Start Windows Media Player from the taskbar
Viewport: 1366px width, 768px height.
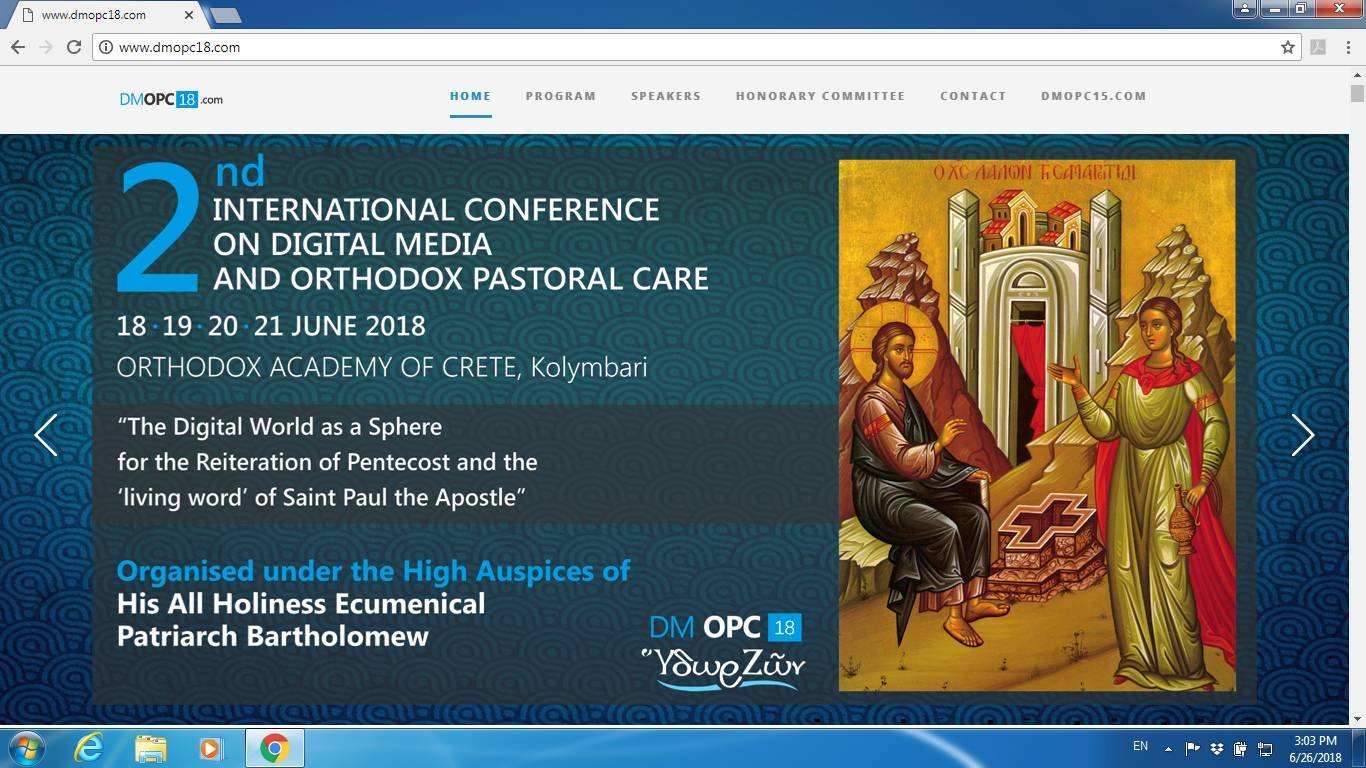point(211,747)
